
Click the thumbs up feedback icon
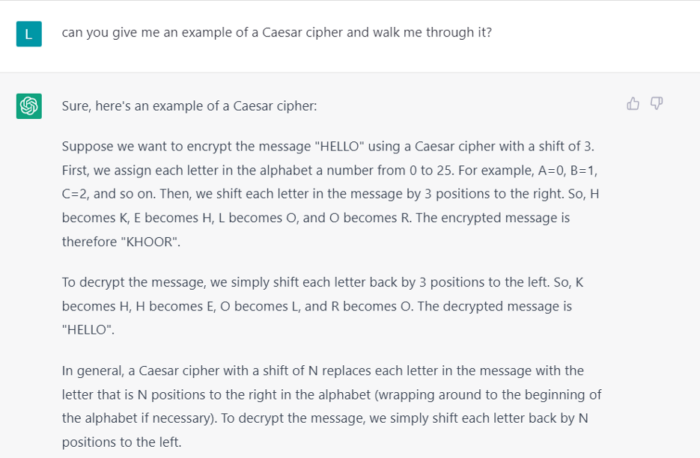pos(633,103)
